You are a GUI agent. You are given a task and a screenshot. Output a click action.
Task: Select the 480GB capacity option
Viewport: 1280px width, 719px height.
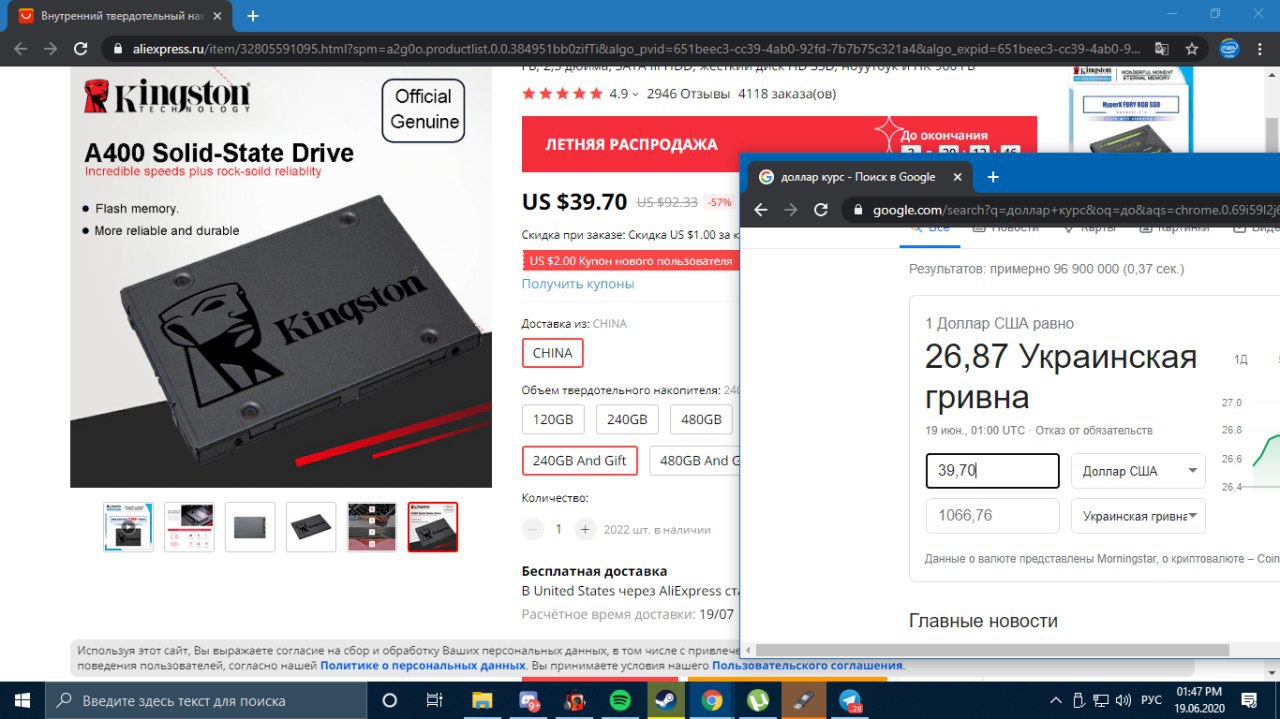pyautogui.click(x=701, y=419)
